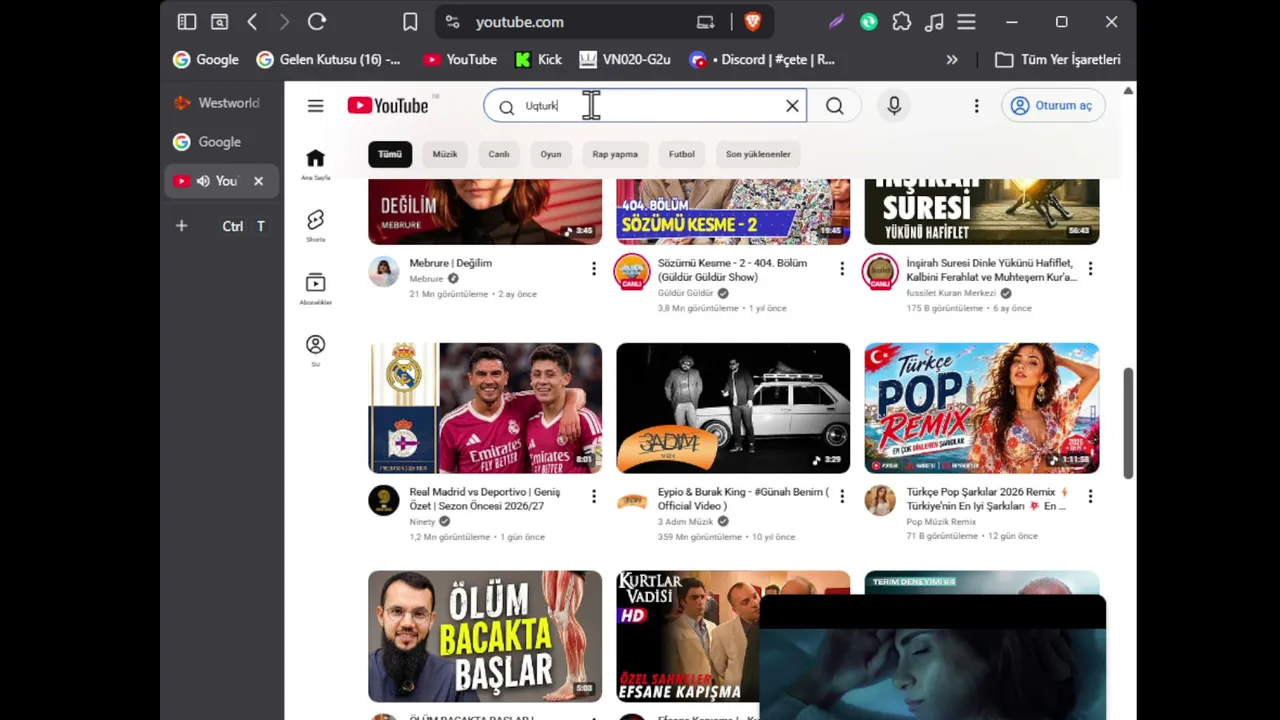Open the Brave Shields lion icon
The height and width of the screenshot is (720, 1280).
(752, 22)
